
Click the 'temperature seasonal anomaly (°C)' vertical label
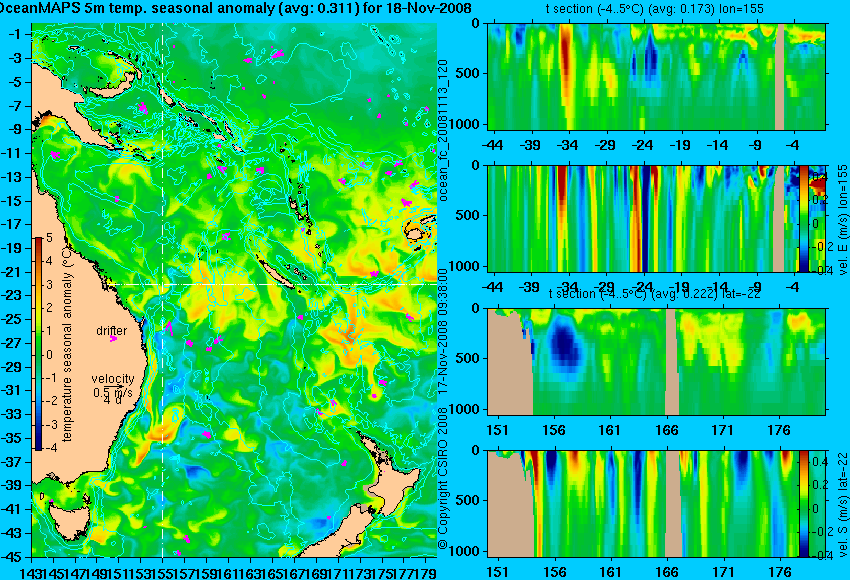[x=67, y=343]
